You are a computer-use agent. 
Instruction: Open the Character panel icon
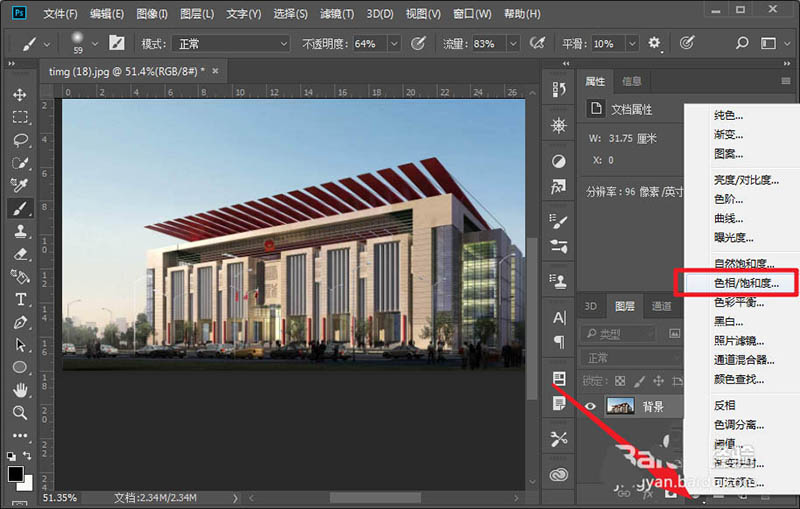pyautogui.click(x=559, y=318)
